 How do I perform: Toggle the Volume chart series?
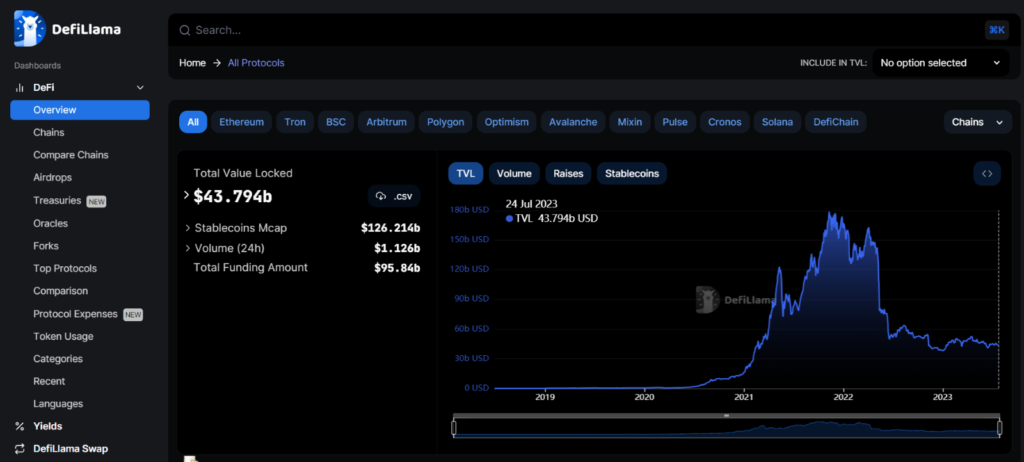click(x=514, y=173)
